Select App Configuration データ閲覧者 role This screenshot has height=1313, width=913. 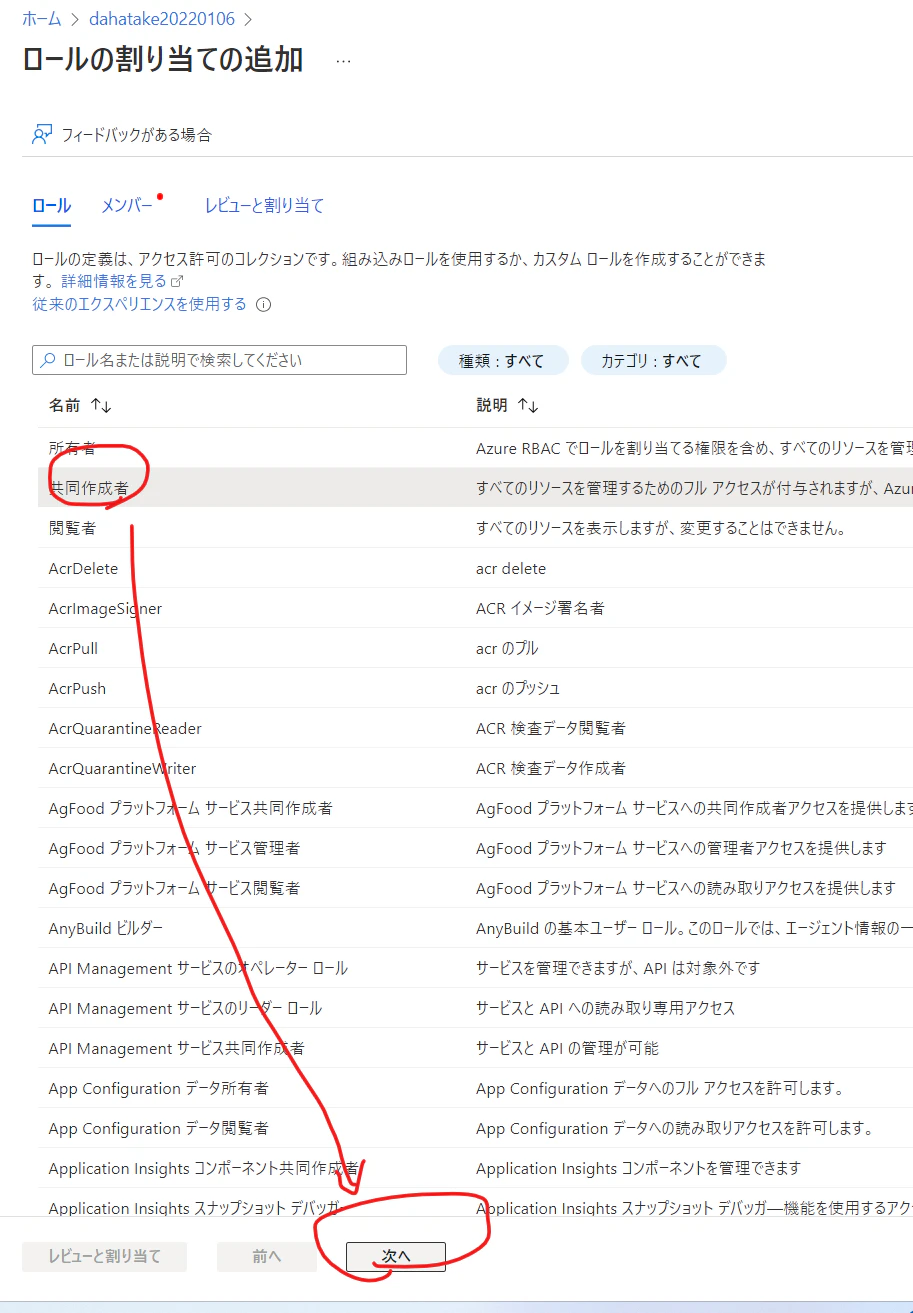475,1128
